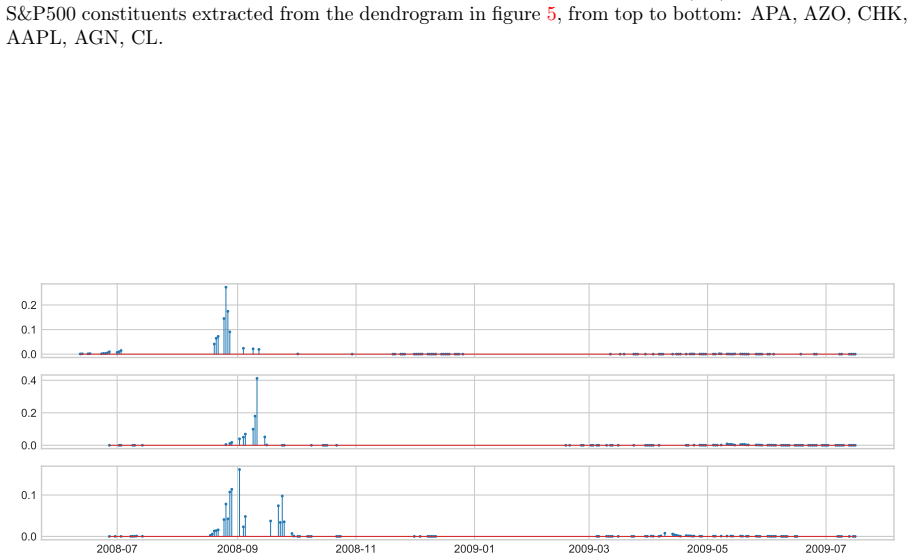Click the 0.4 y-axis tick of middle plot
The image size is (913, 559).
click(x=29, y=381)
